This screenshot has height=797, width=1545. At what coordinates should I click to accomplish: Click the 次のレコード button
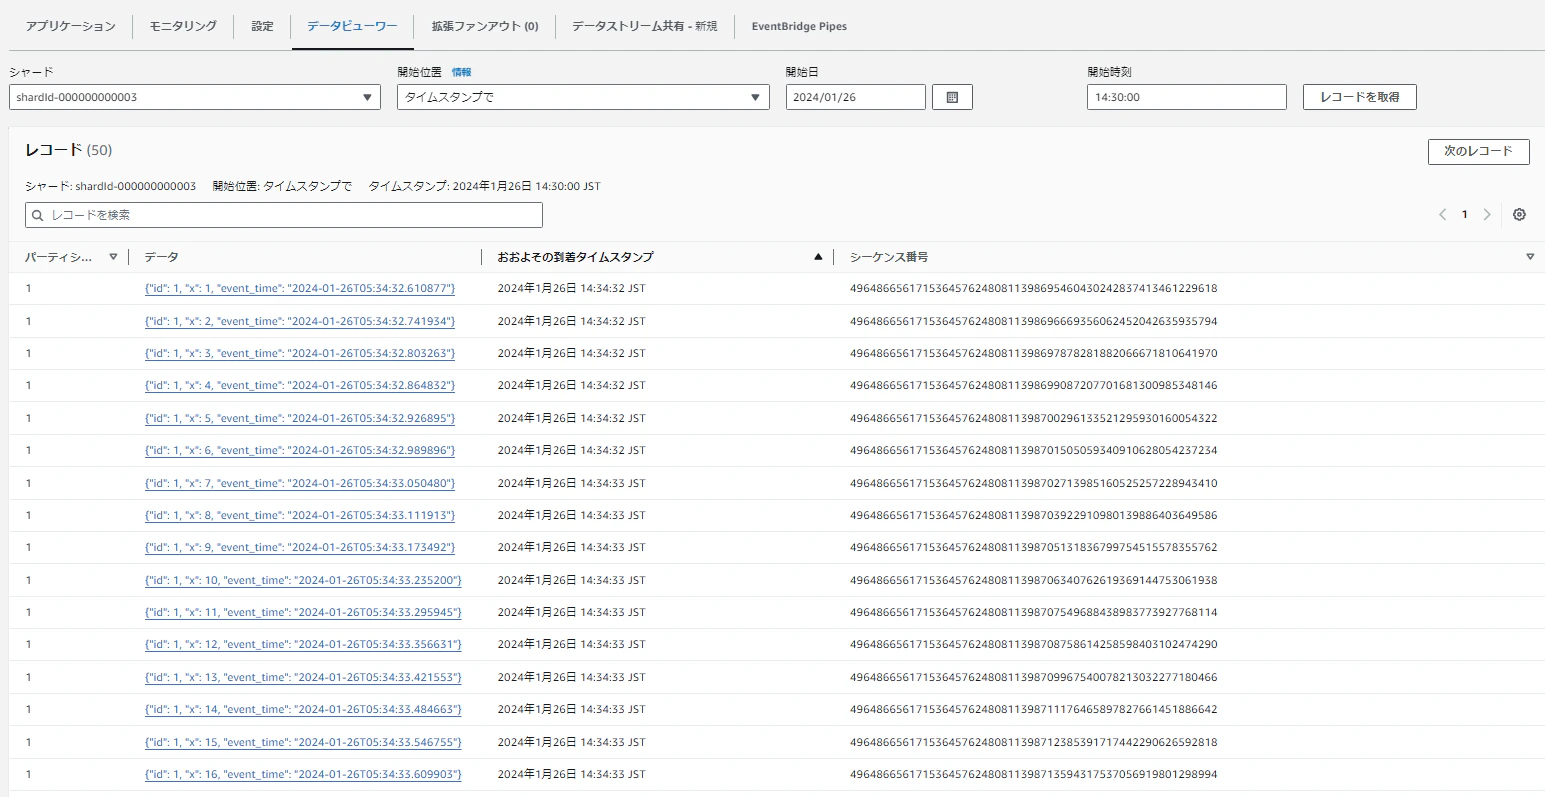click(1478, 151)
